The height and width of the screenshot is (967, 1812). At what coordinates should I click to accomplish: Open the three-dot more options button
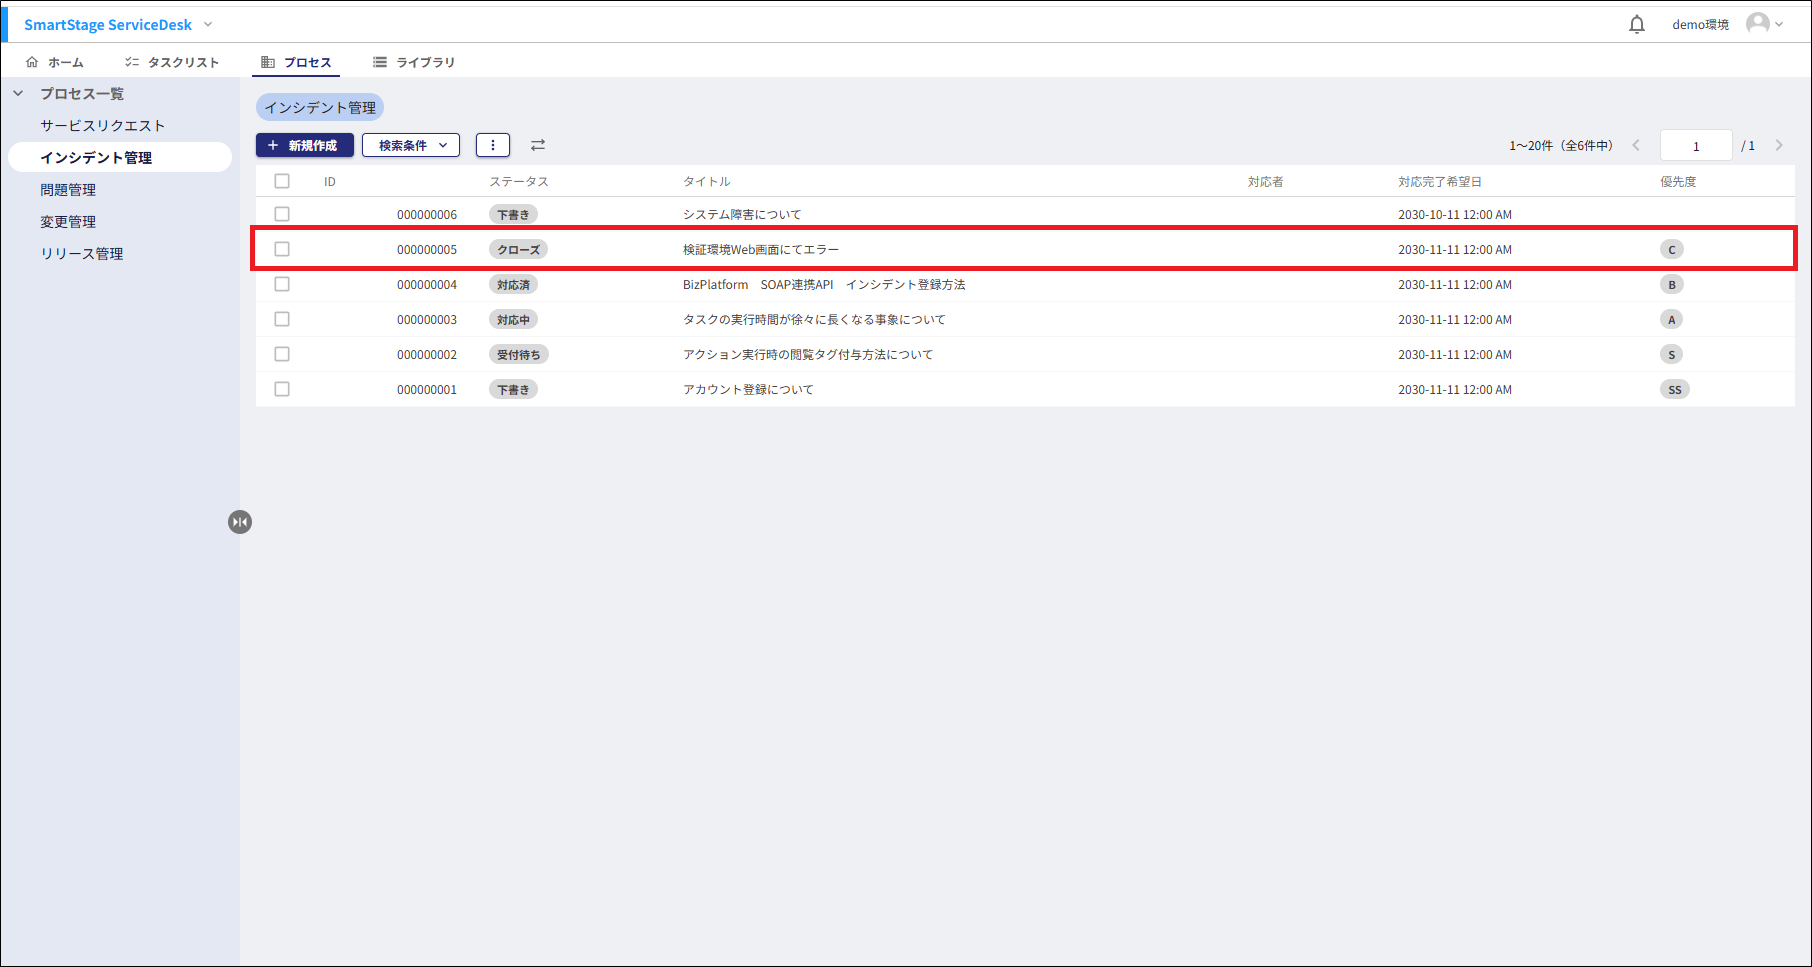tap(492, 145)
